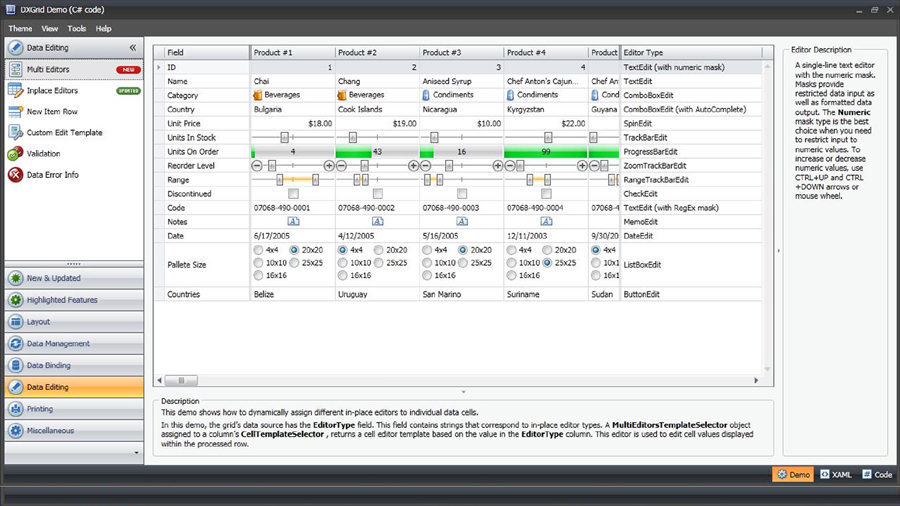
Task: Switch to the XAML tab
Action: [x=836, y=475]
